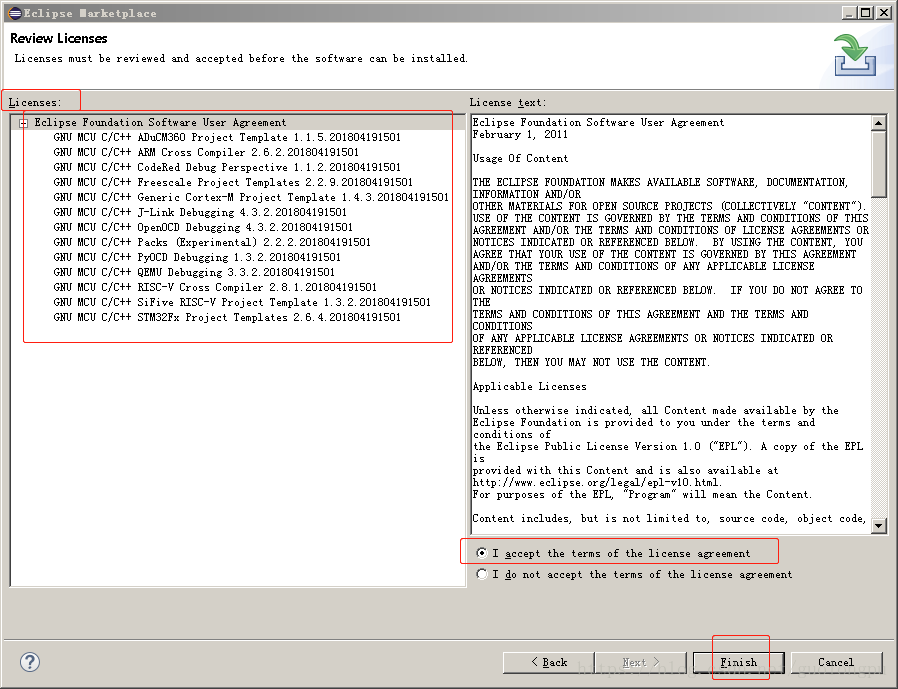Click license text scrollbar up arrow

(x=879, y=123)
